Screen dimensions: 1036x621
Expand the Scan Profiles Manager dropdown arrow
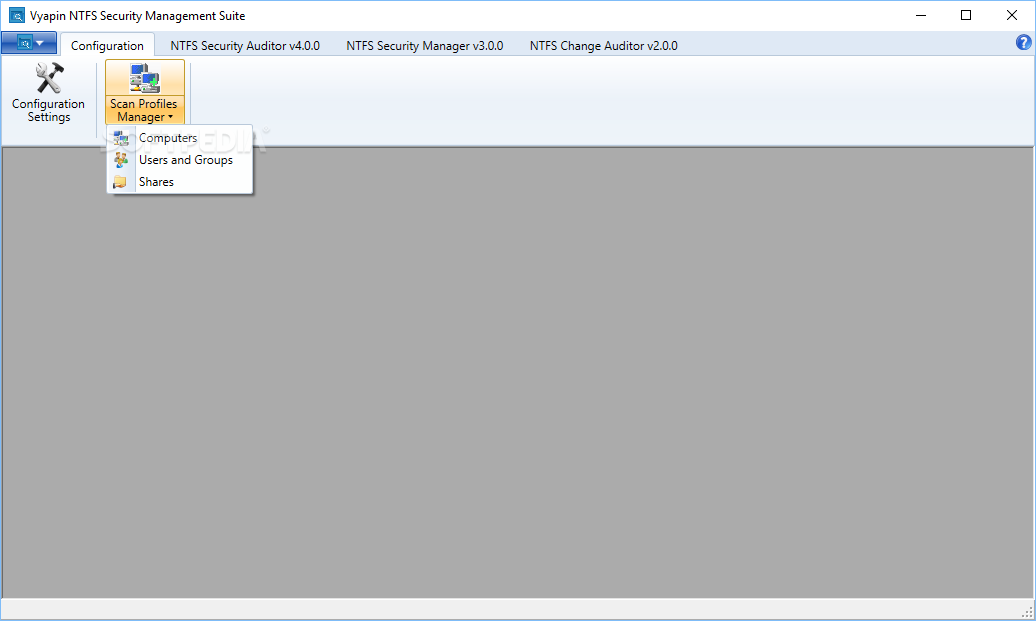[x=170, y=117]
